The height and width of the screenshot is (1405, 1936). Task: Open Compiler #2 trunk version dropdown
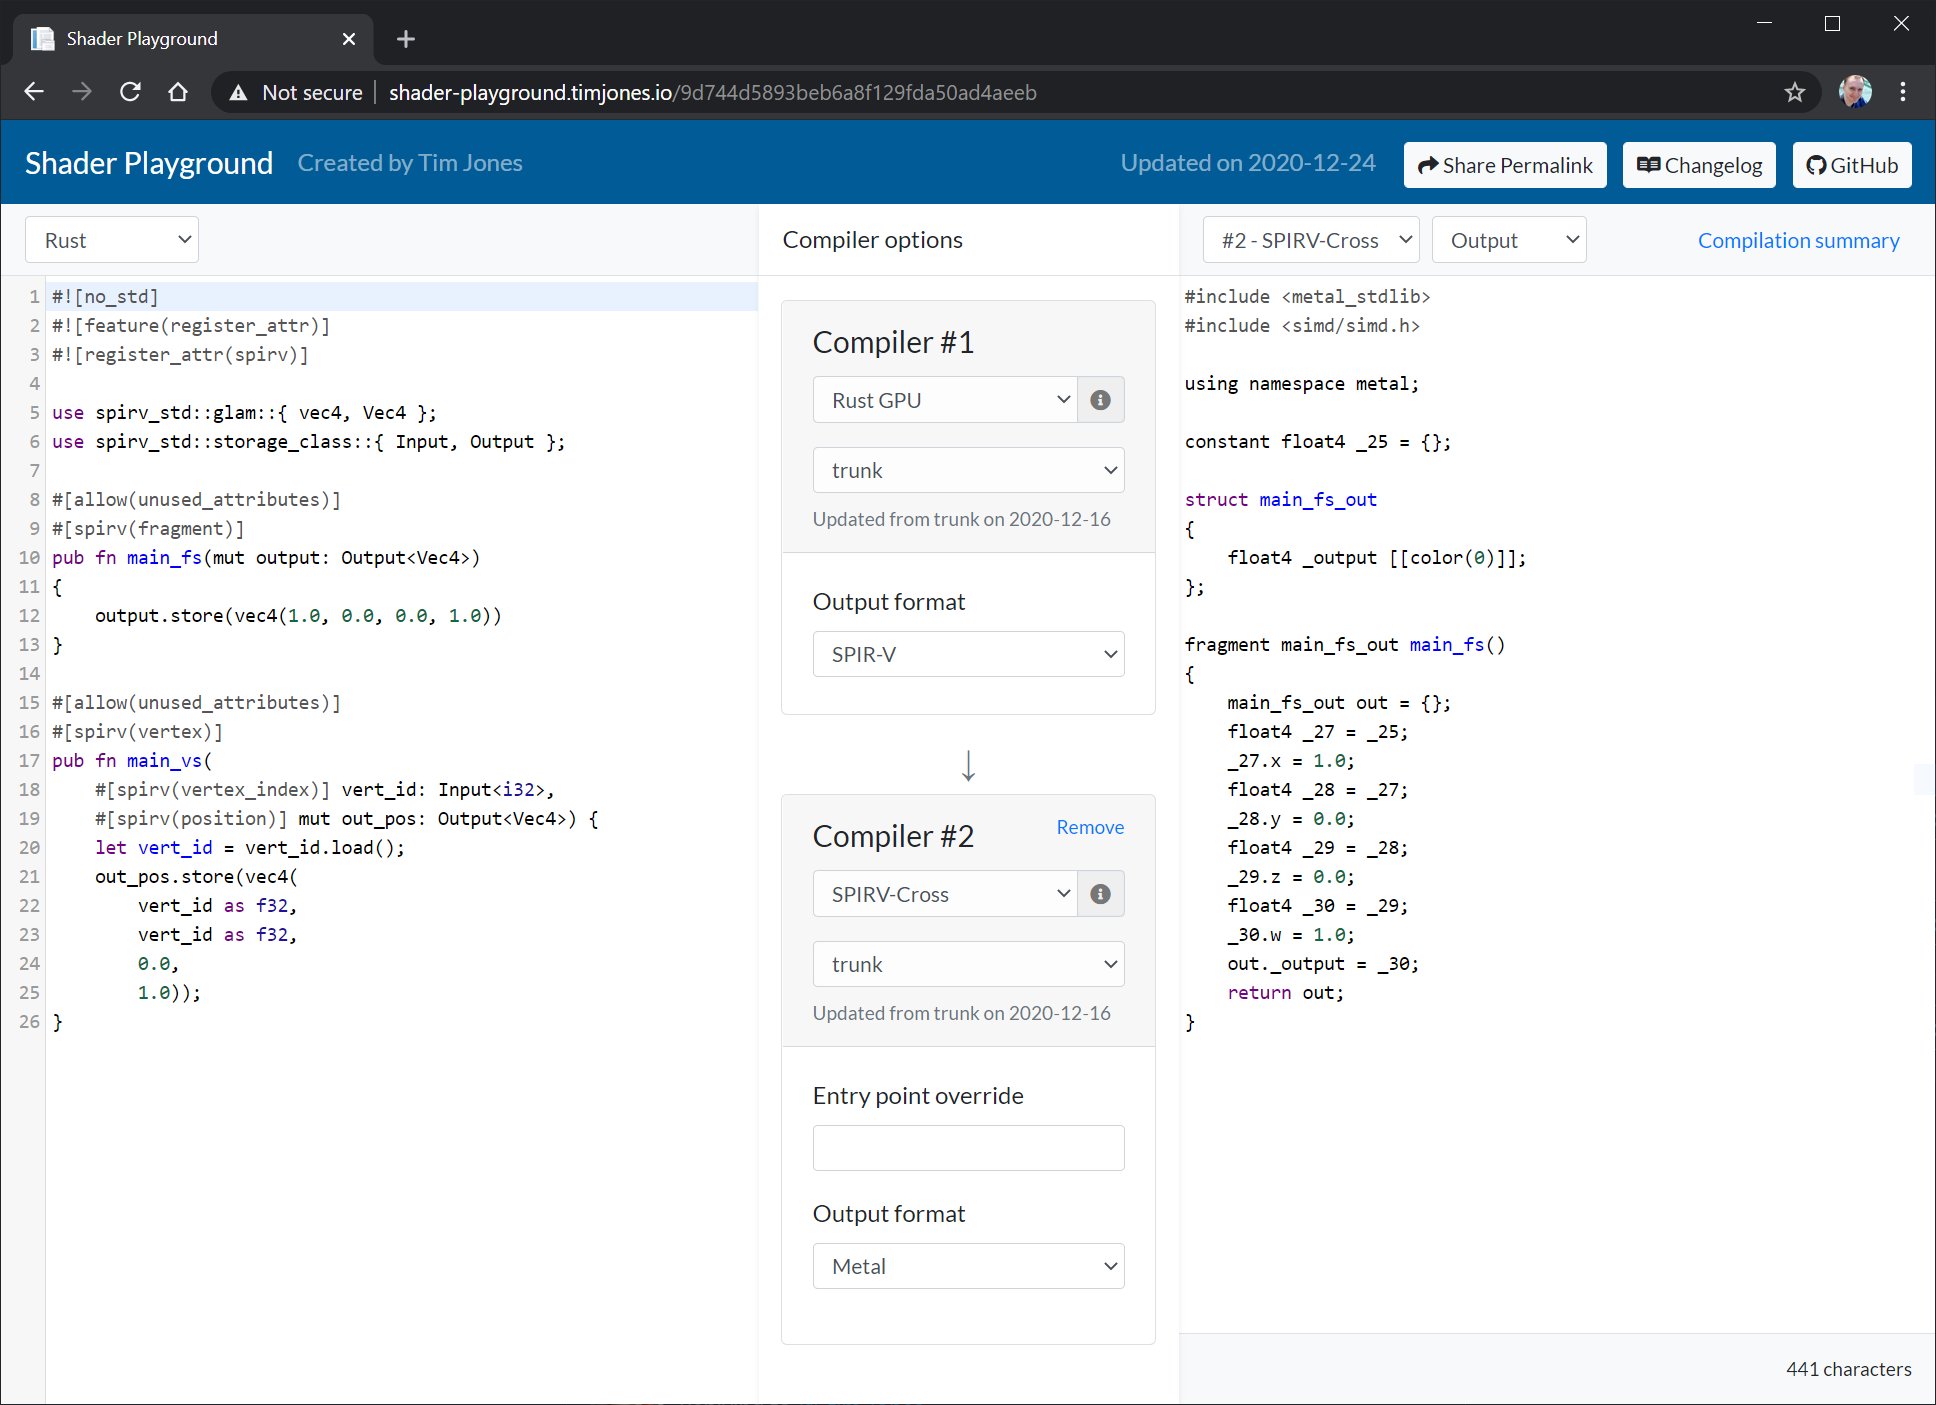(968, 964)
